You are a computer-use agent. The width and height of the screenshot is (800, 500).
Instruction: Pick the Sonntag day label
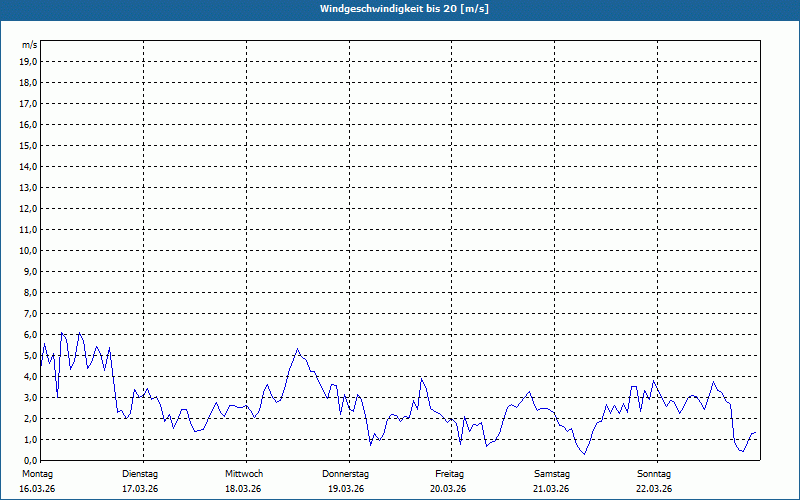654,473
